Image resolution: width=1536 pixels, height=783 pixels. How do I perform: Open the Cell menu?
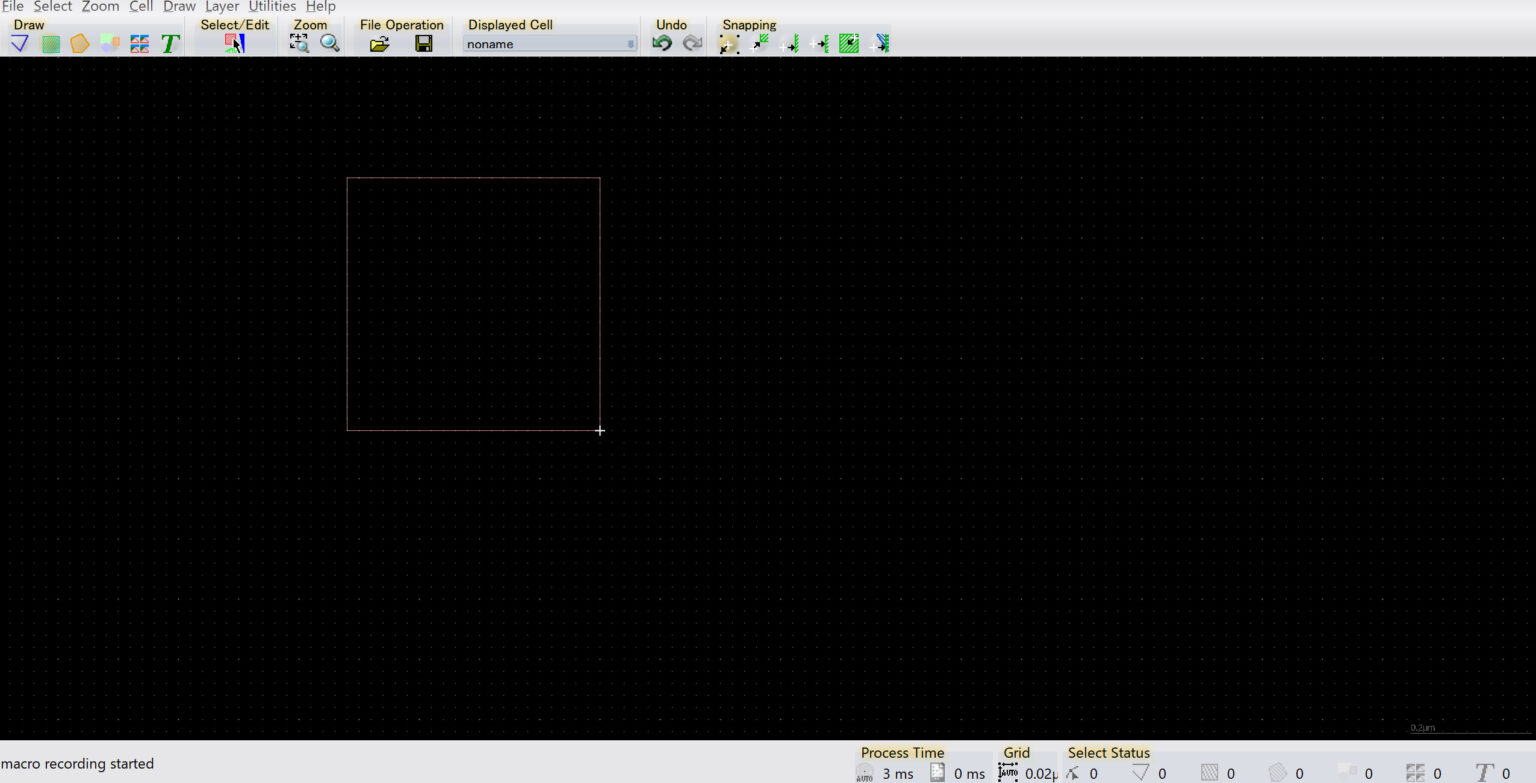pos(141,6)
